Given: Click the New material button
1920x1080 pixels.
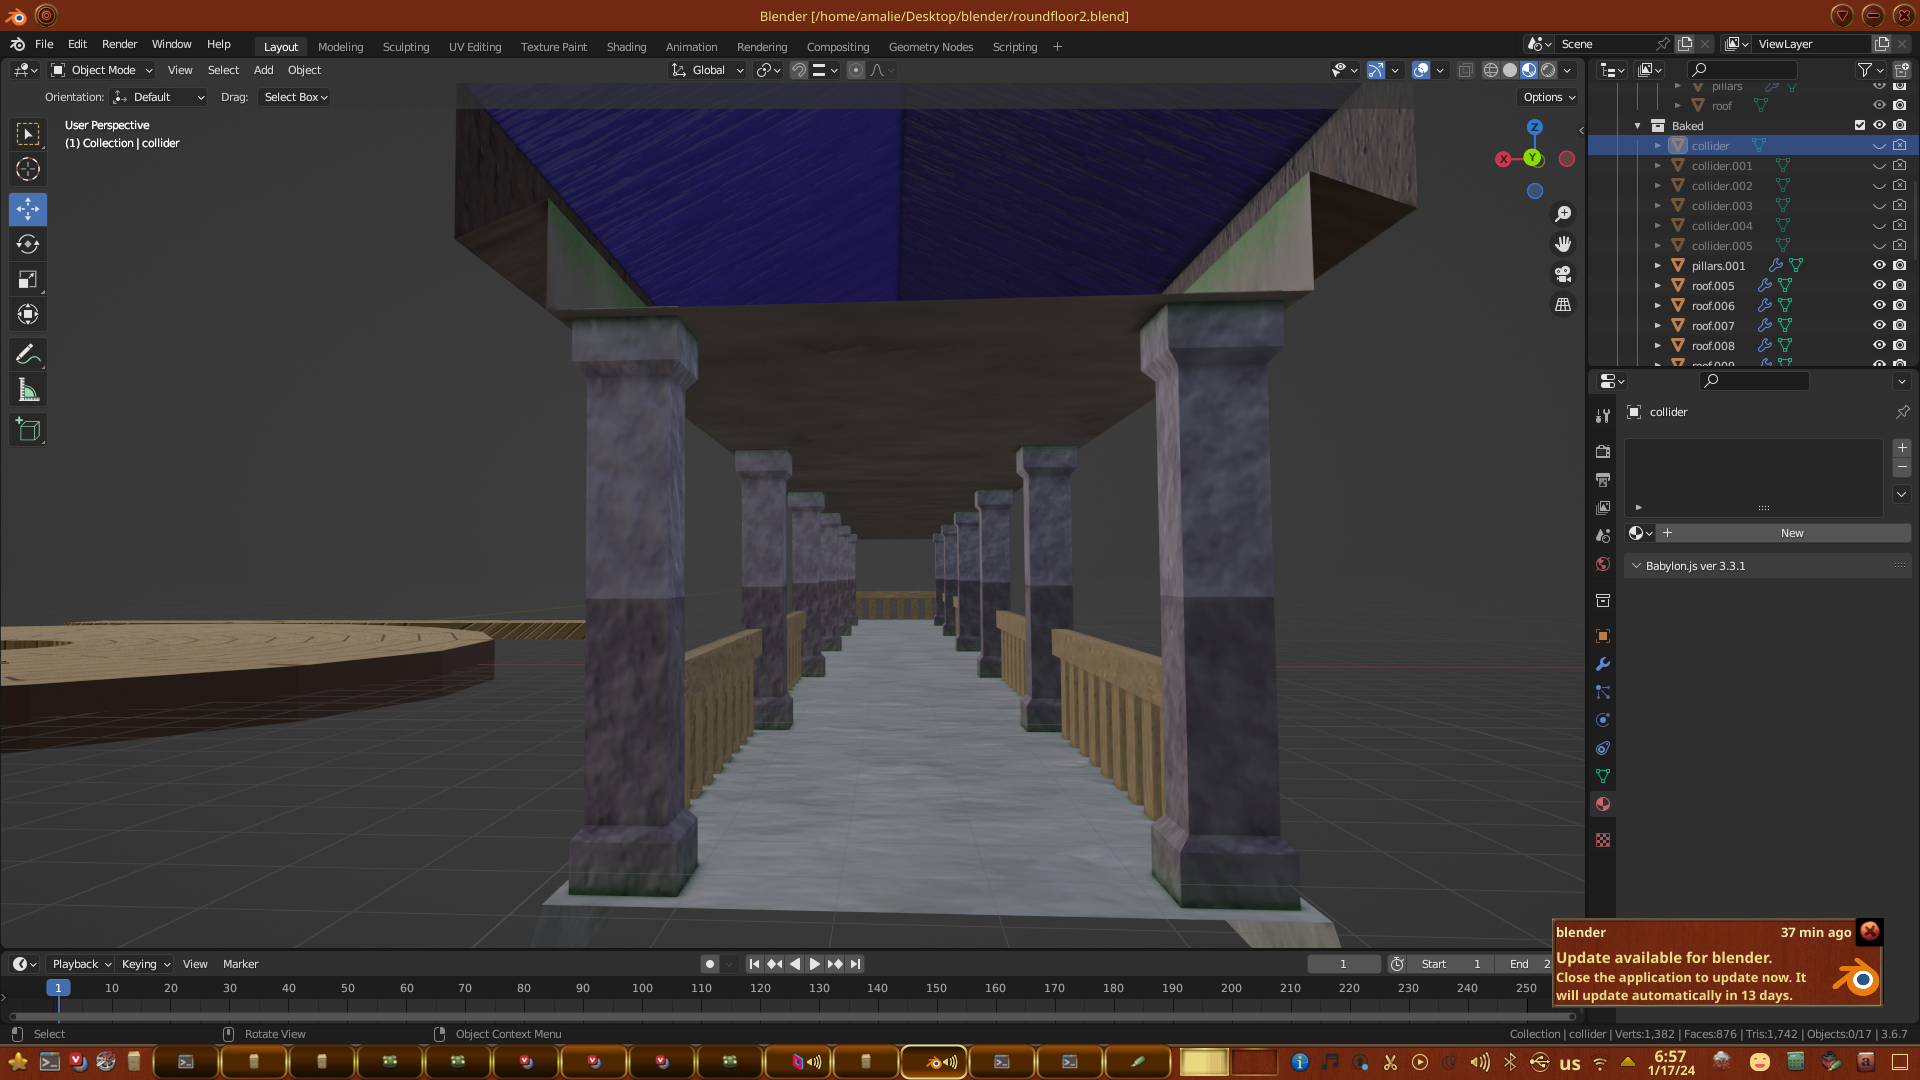Looking at the screenshot, I should click(x=1791, y=533).
